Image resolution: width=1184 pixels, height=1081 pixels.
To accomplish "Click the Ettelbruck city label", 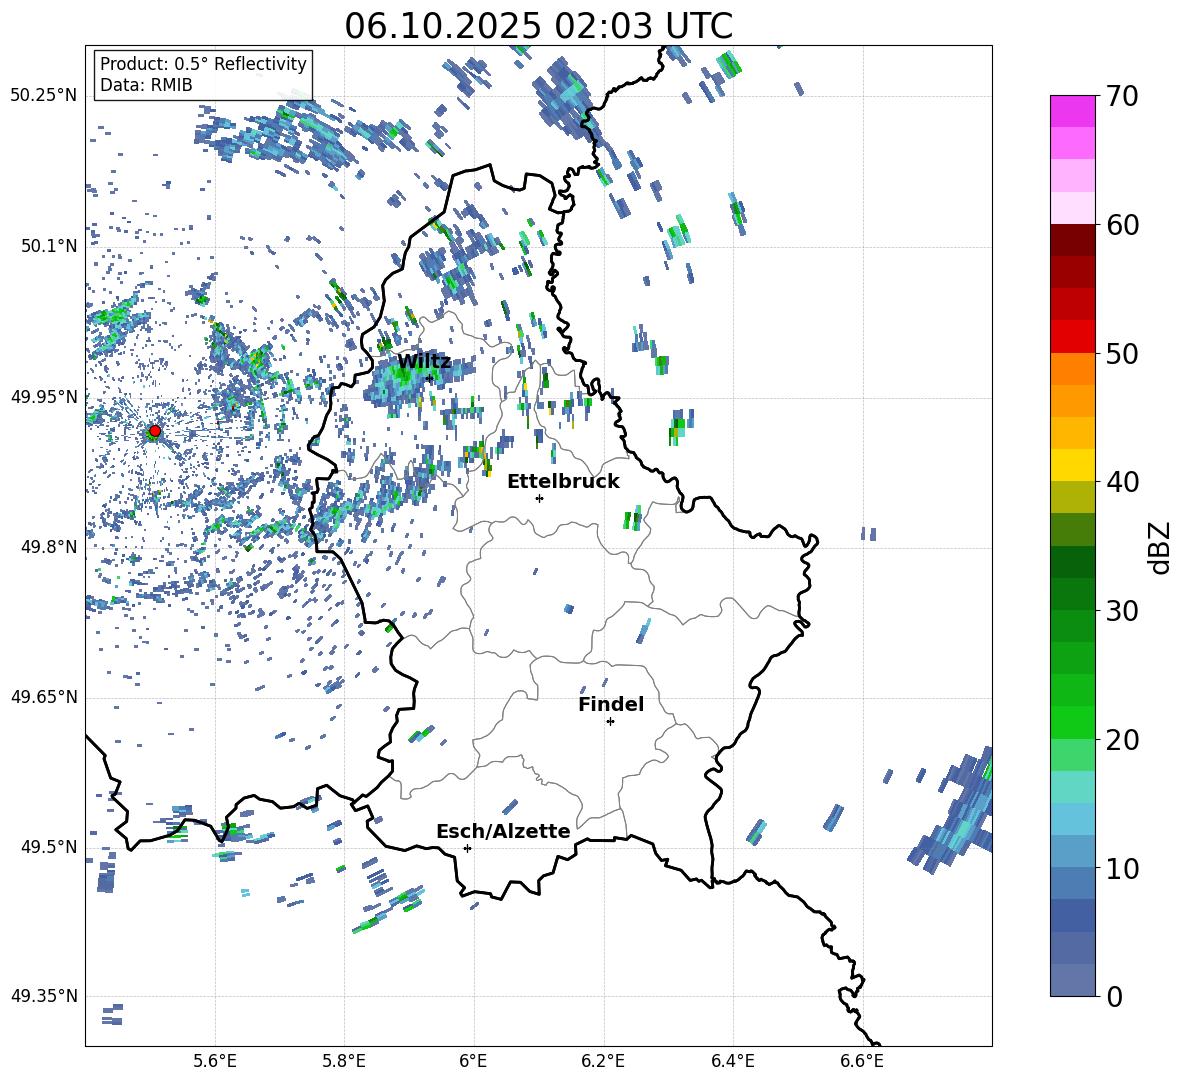I will (563, 482).
